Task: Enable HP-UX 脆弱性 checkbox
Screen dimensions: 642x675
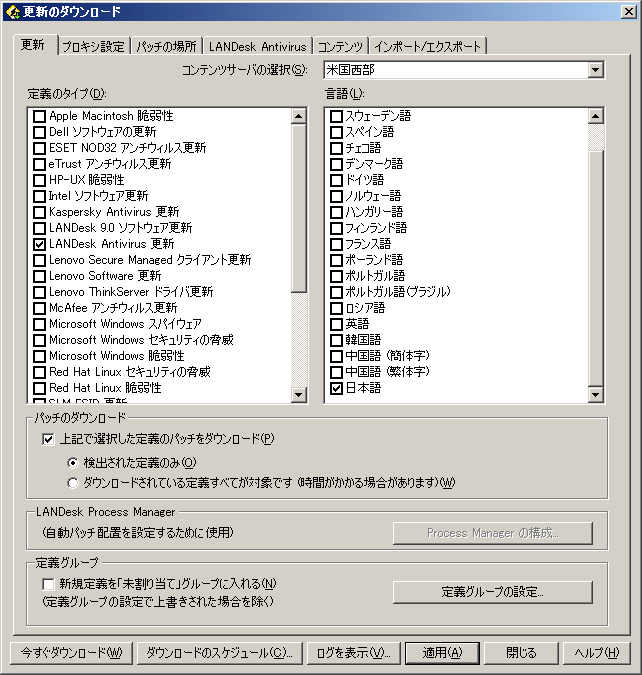Action: coord(39,180)
